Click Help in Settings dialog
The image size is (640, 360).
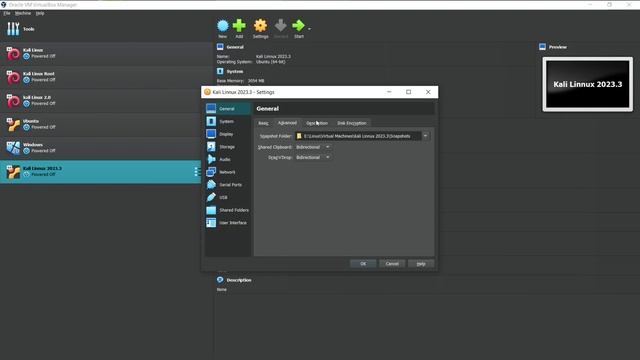421,264
